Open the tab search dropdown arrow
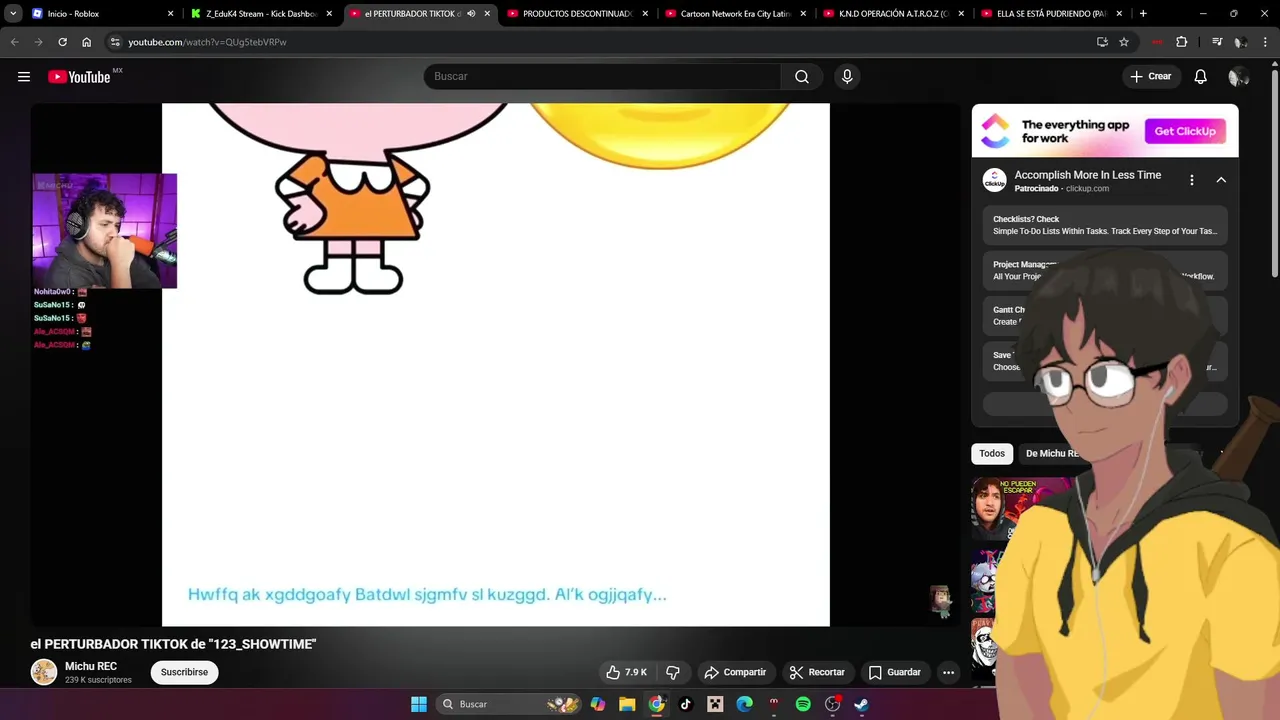1280x720 pixels. pyautogui.click(x=13, y=14)
